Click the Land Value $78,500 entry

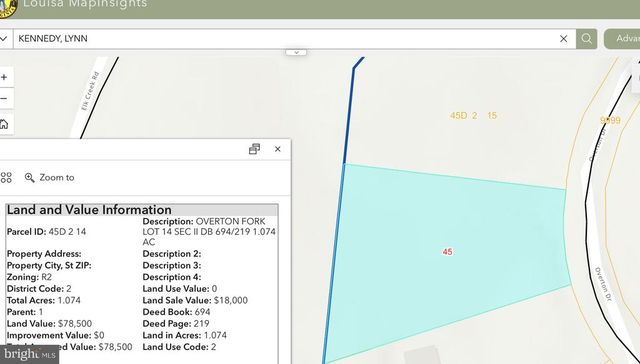[x=49, y=324]
